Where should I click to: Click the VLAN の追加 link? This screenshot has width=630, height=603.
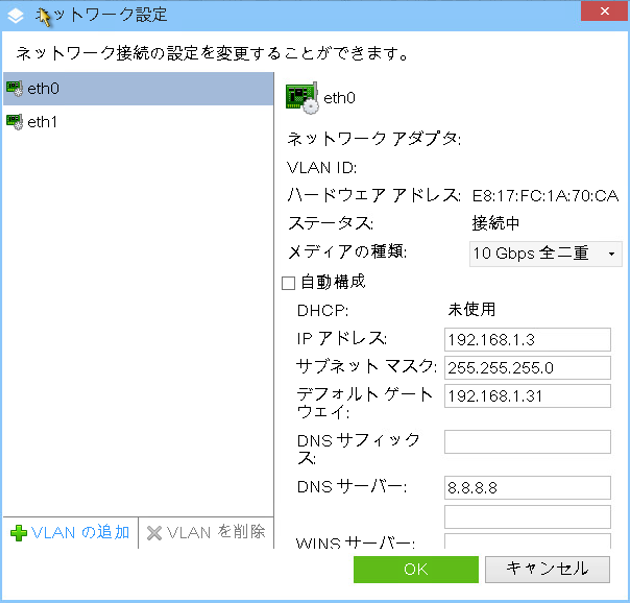pos(80,532)
